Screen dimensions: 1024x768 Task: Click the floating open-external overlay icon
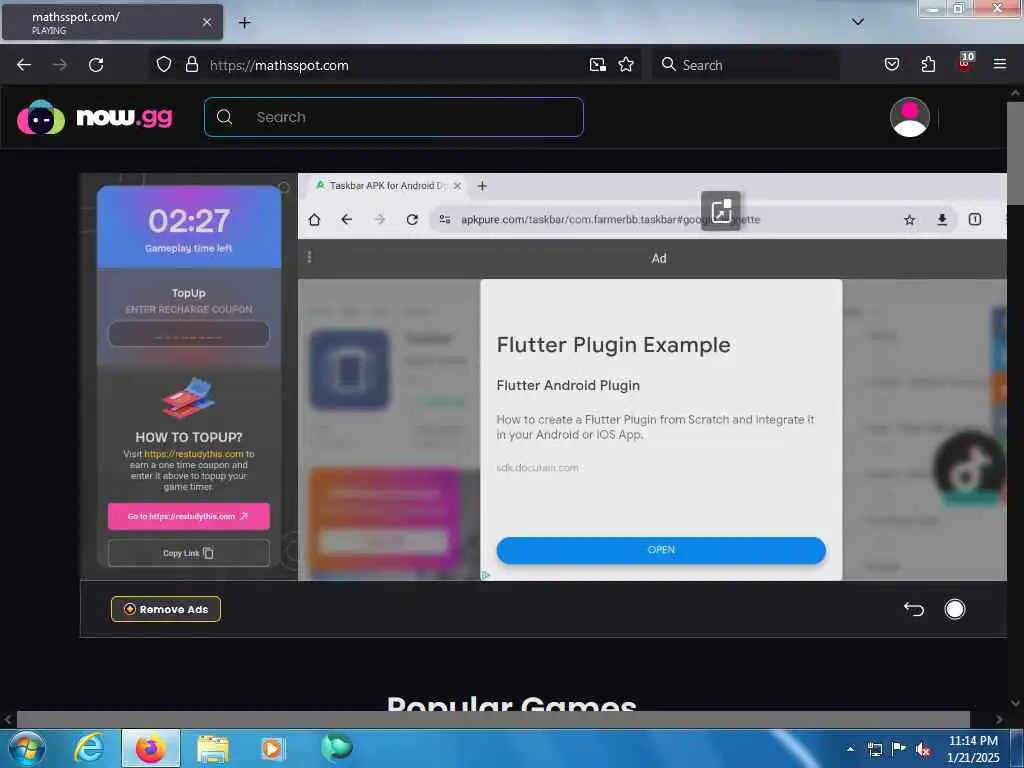point(721,210)
